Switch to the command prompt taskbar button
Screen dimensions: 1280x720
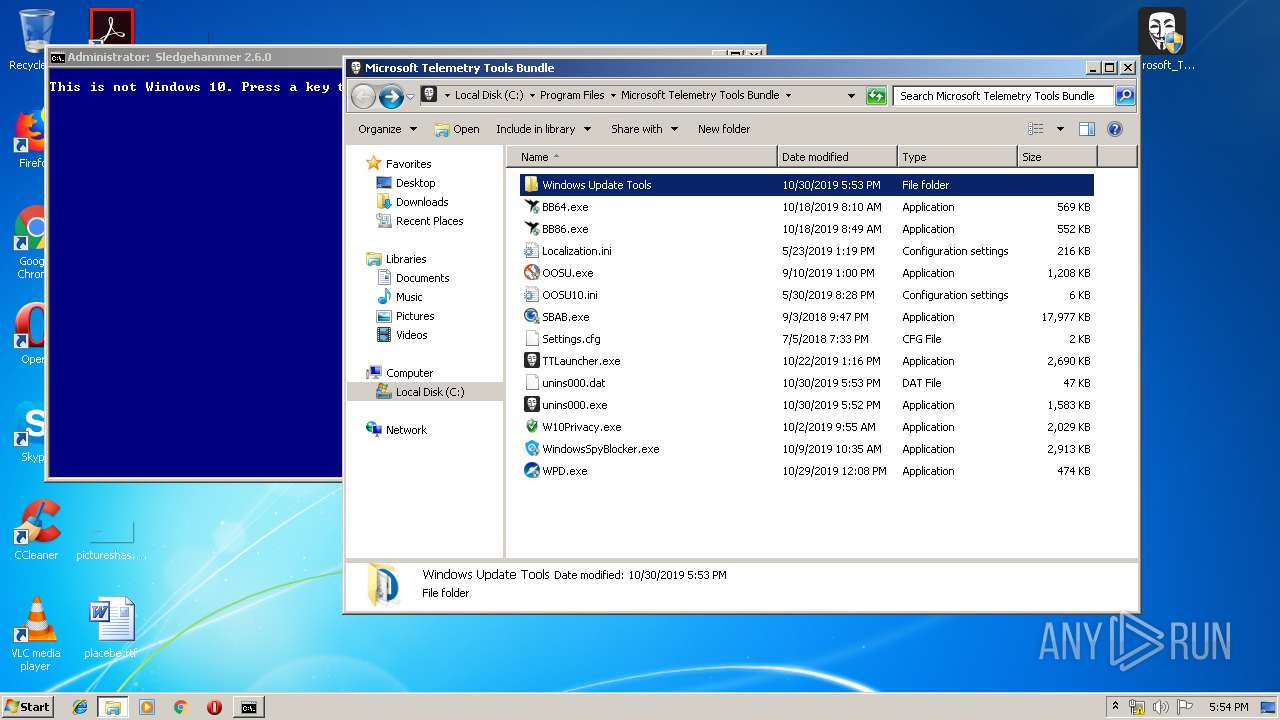(x=248, y=707)
